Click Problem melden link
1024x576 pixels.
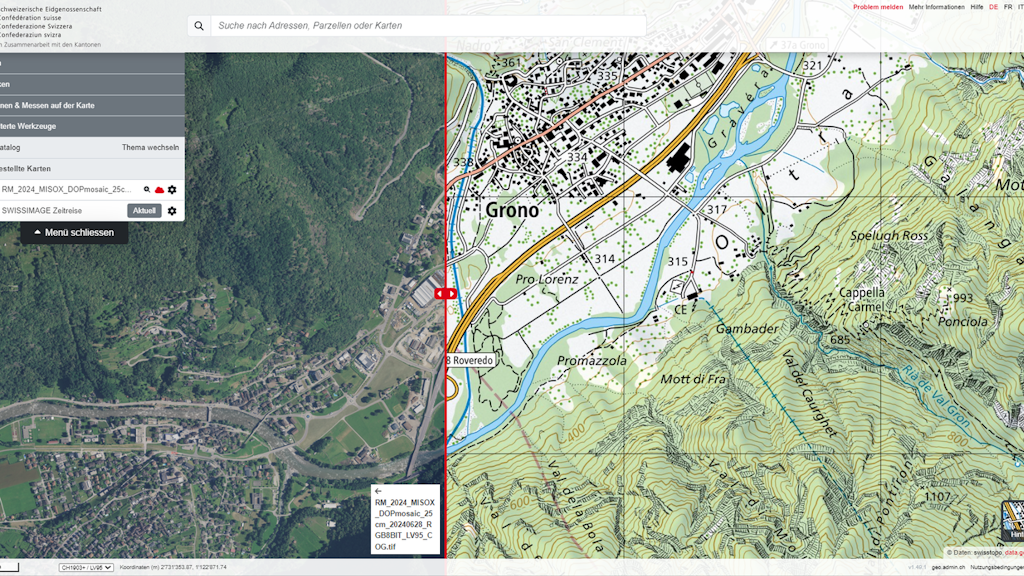(878, 7)
